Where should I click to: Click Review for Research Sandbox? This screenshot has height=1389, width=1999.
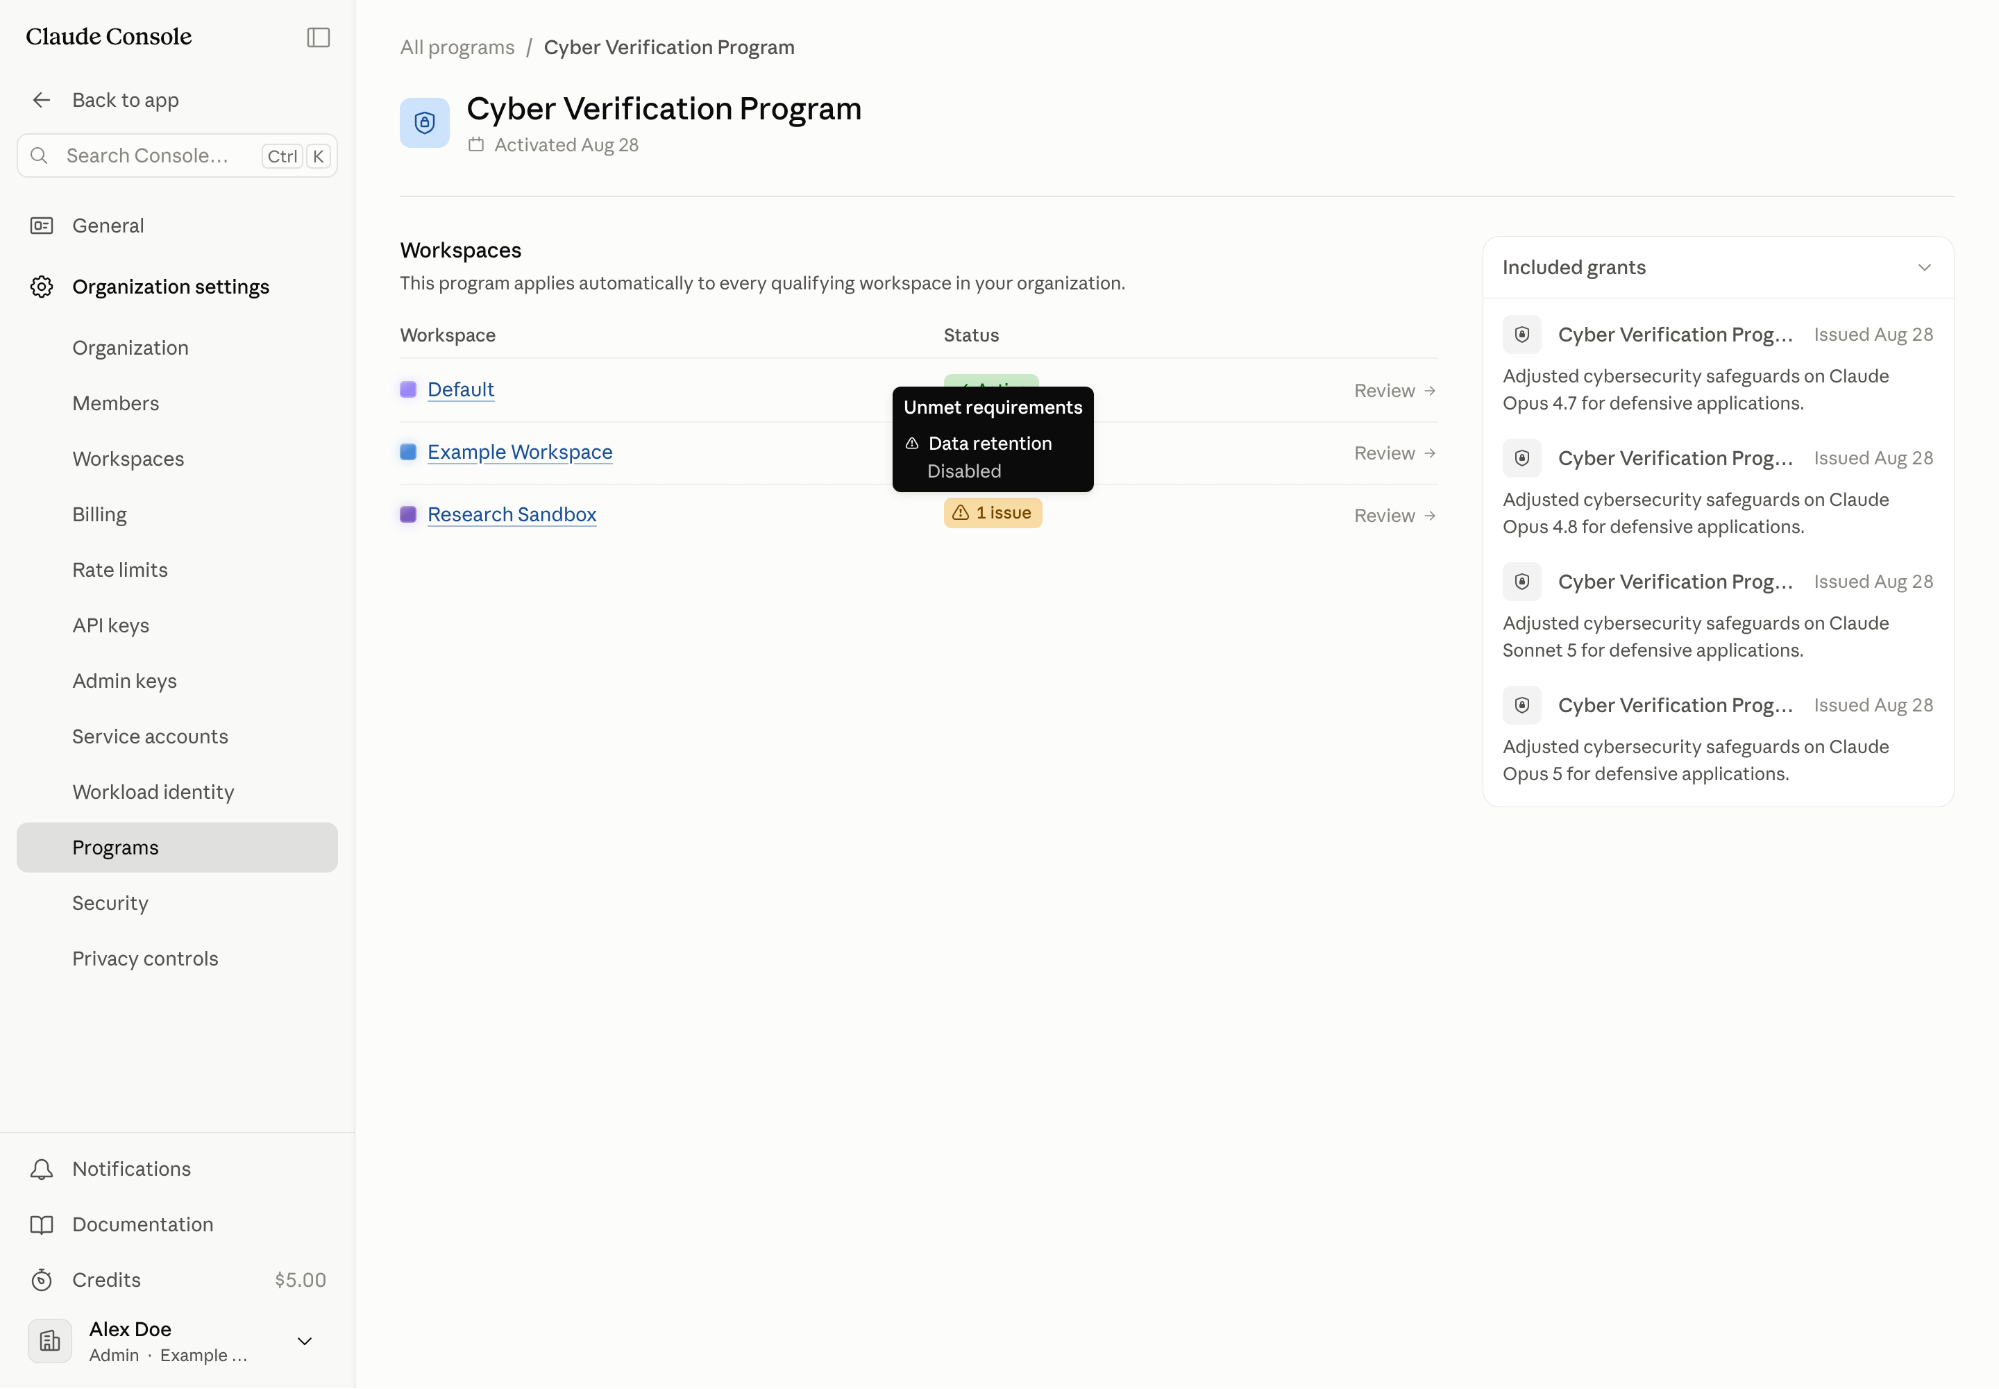(1395, 516)
